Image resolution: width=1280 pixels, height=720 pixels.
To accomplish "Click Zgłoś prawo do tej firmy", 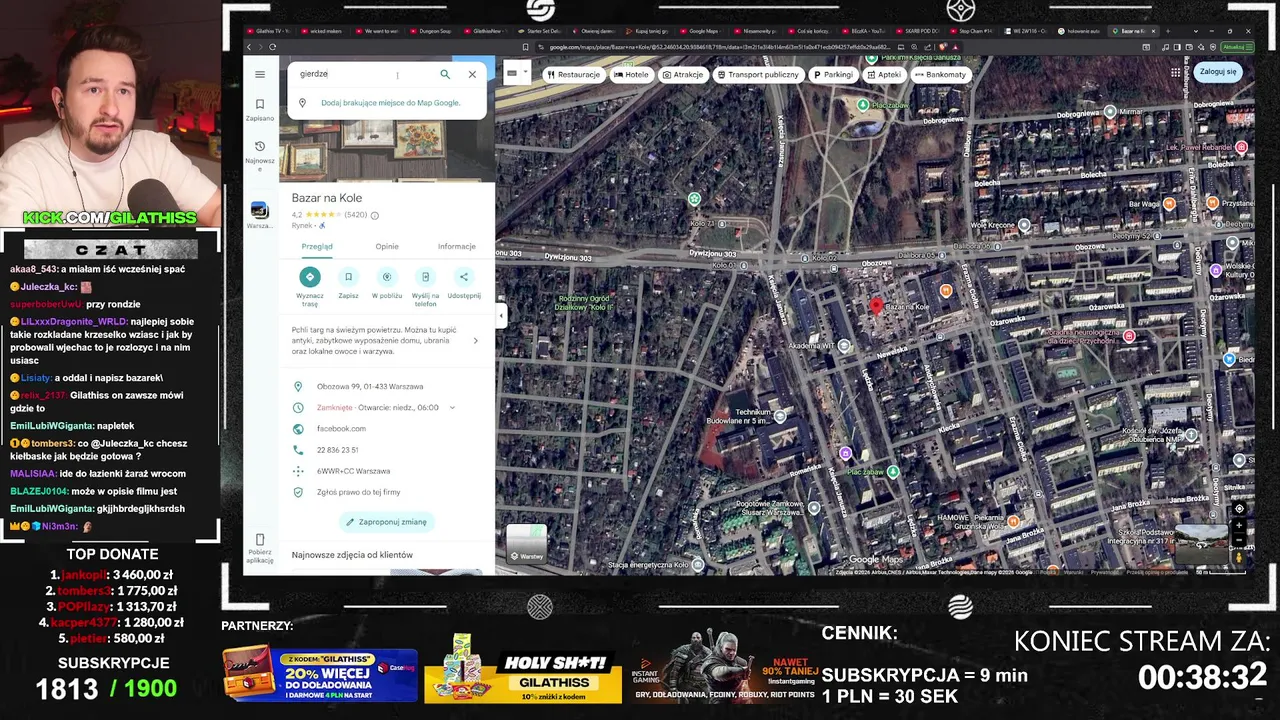I will (358, 492).
